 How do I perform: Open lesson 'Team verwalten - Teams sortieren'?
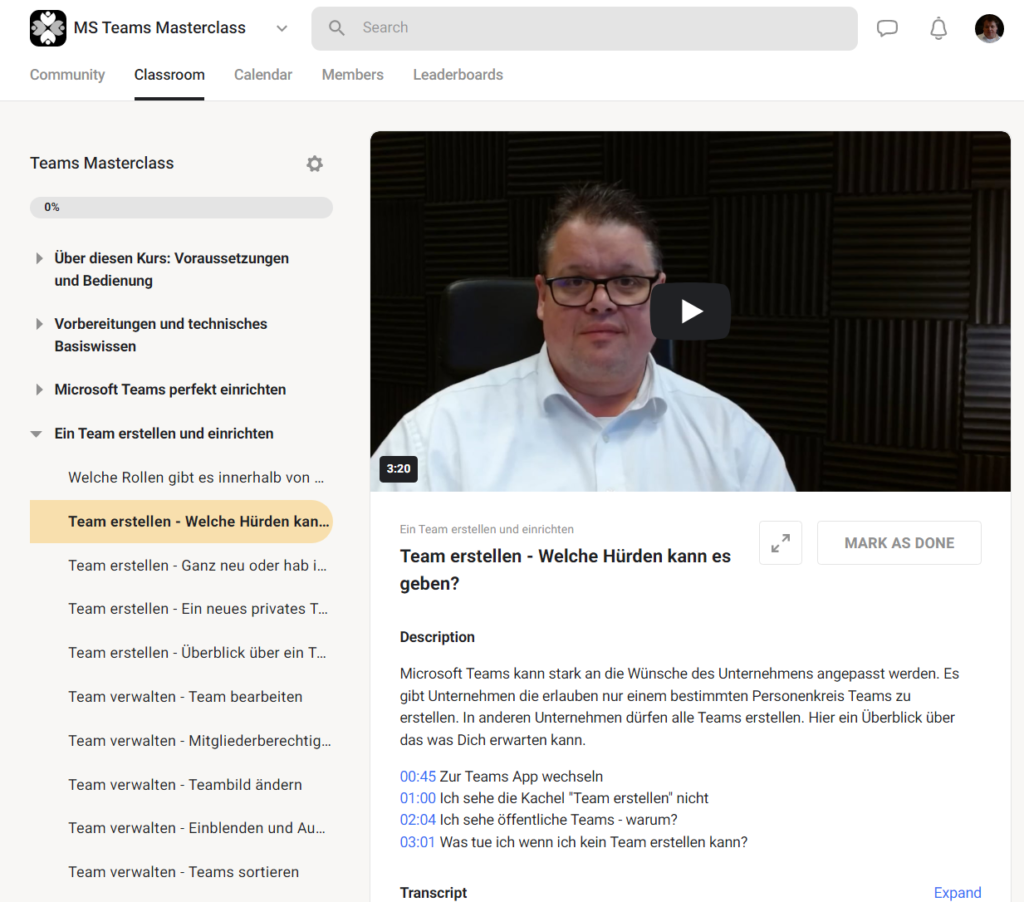[x=184, y=872]
